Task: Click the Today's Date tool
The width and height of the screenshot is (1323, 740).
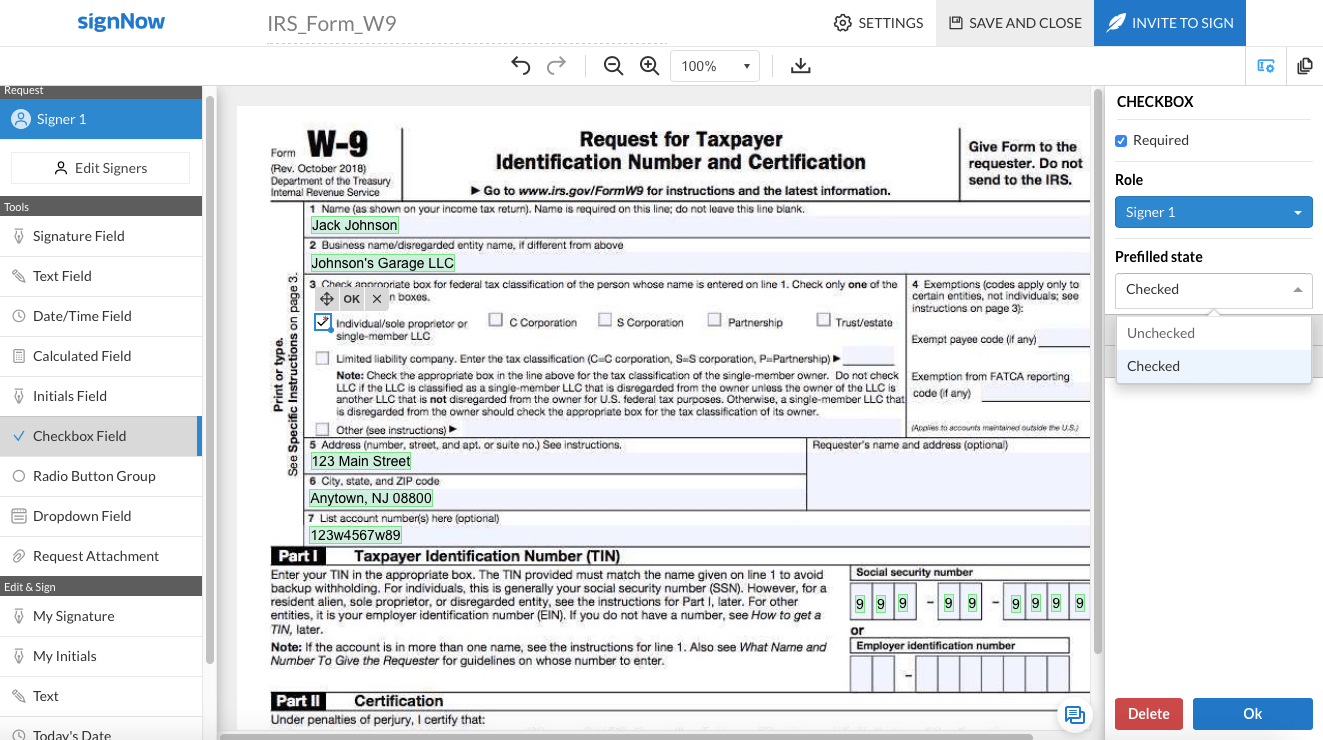Action: 101,728
